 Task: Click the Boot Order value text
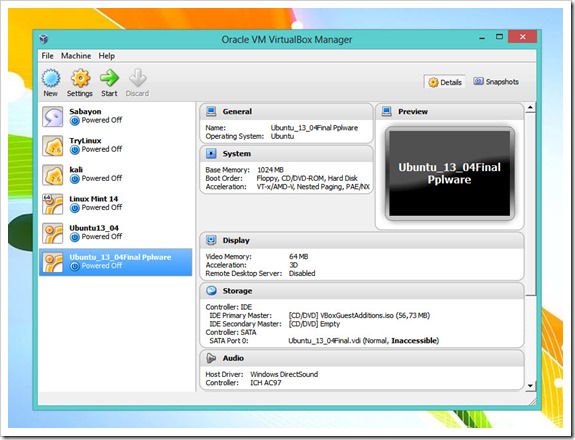click(307, 178)
